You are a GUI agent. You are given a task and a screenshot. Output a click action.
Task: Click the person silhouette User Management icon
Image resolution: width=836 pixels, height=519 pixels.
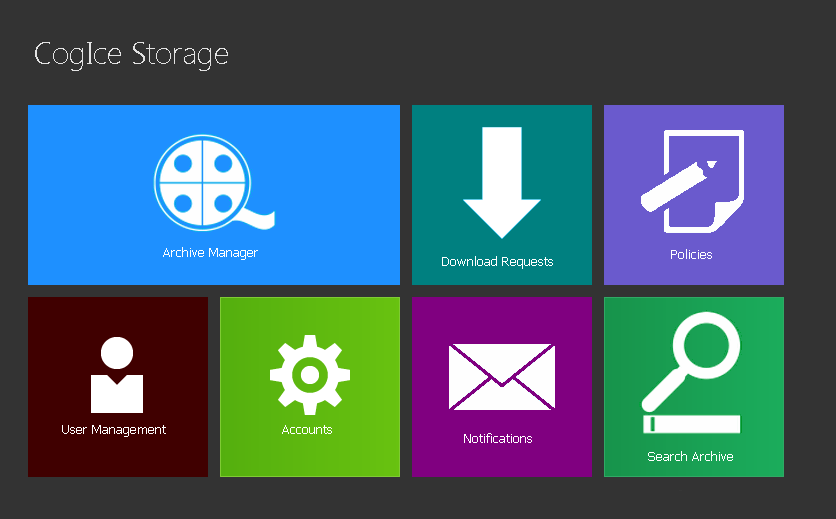(x=117, y=375)
